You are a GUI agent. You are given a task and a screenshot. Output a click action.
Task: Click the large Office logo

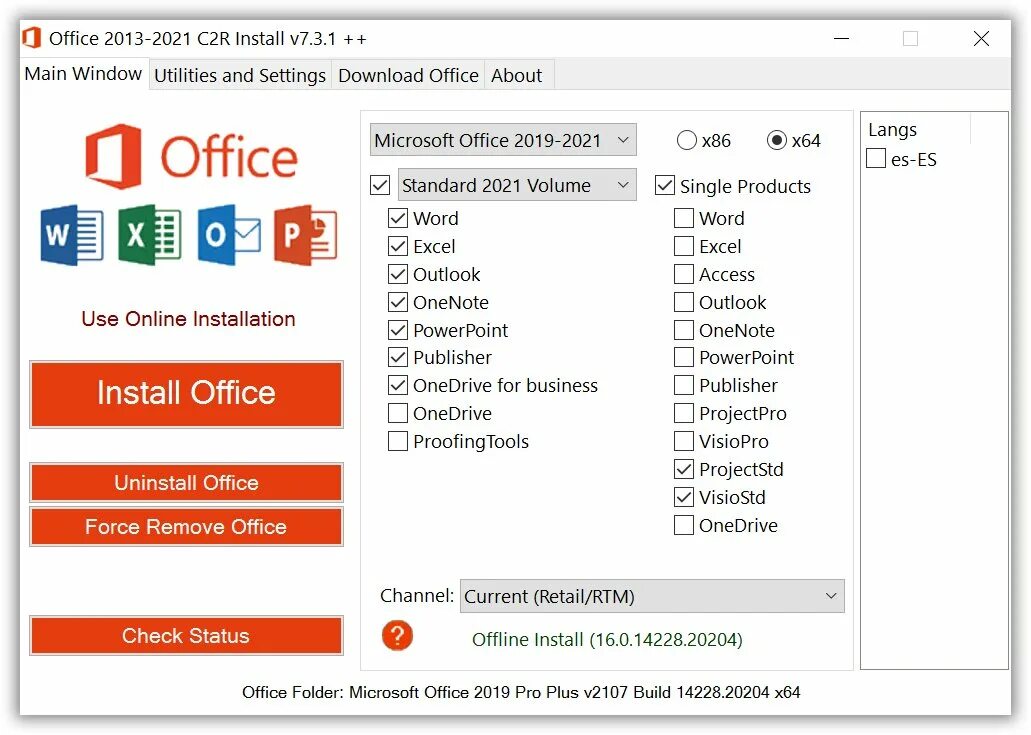point(191,156)
